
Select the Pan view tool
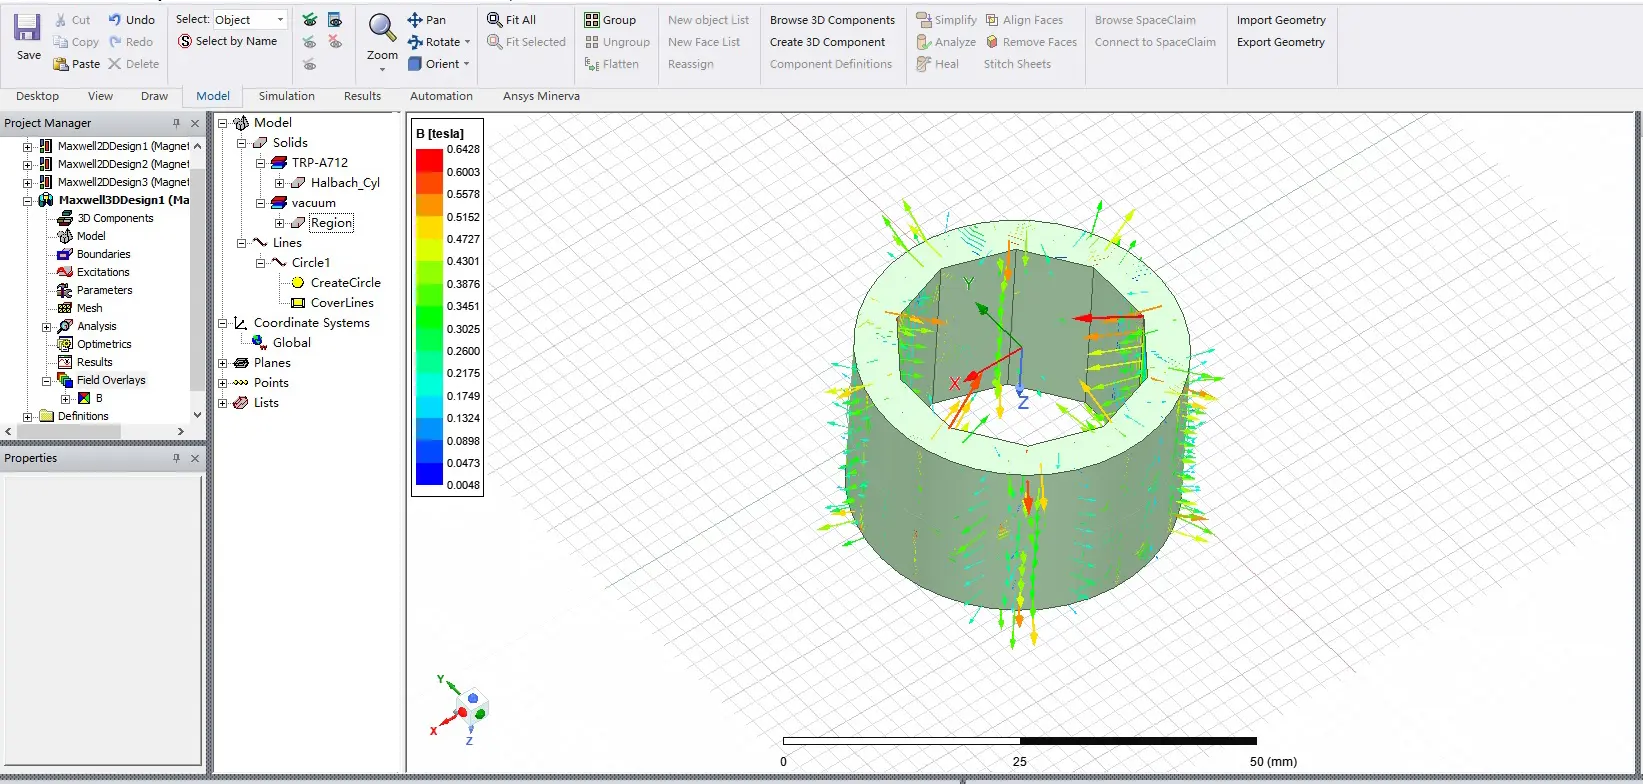pos(415,20)
